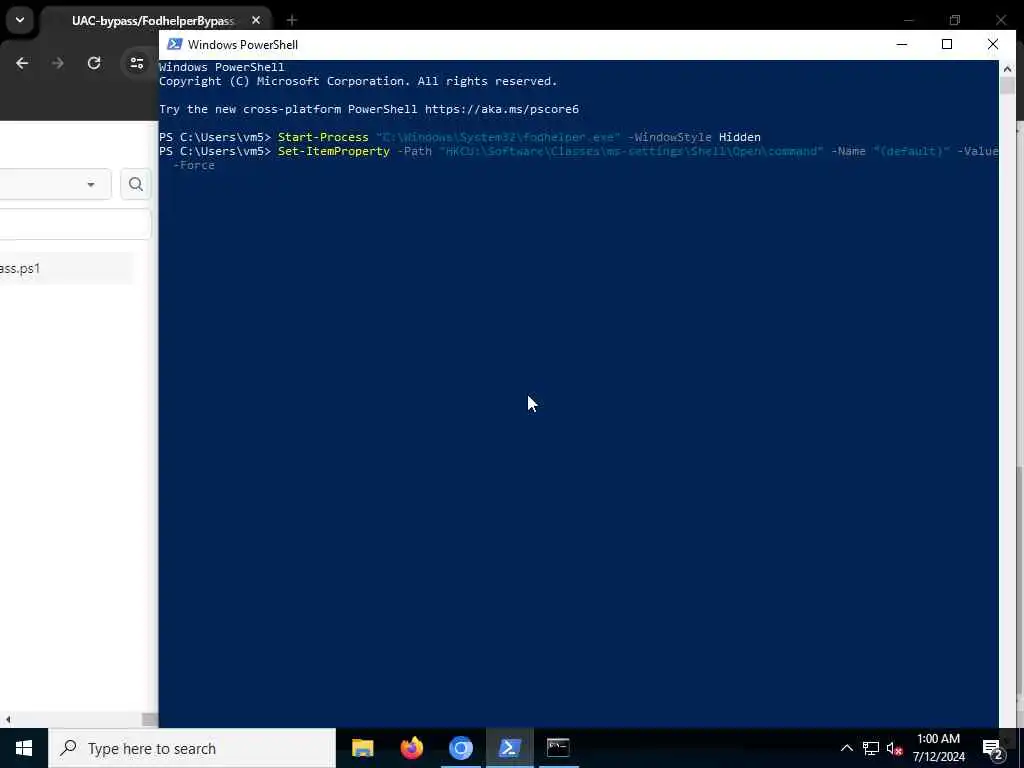The image size is (1024, 768).
Task: Show hidden system tray icons
Action: click(846, 748)
